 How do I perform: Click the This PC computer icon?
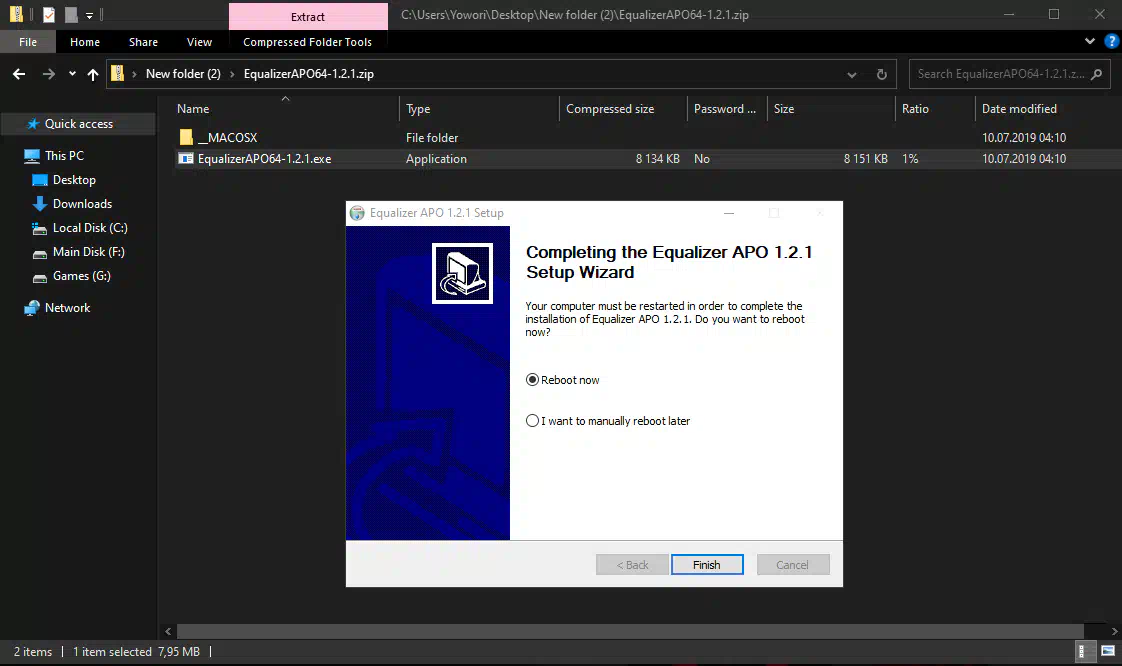coord(31,156)
